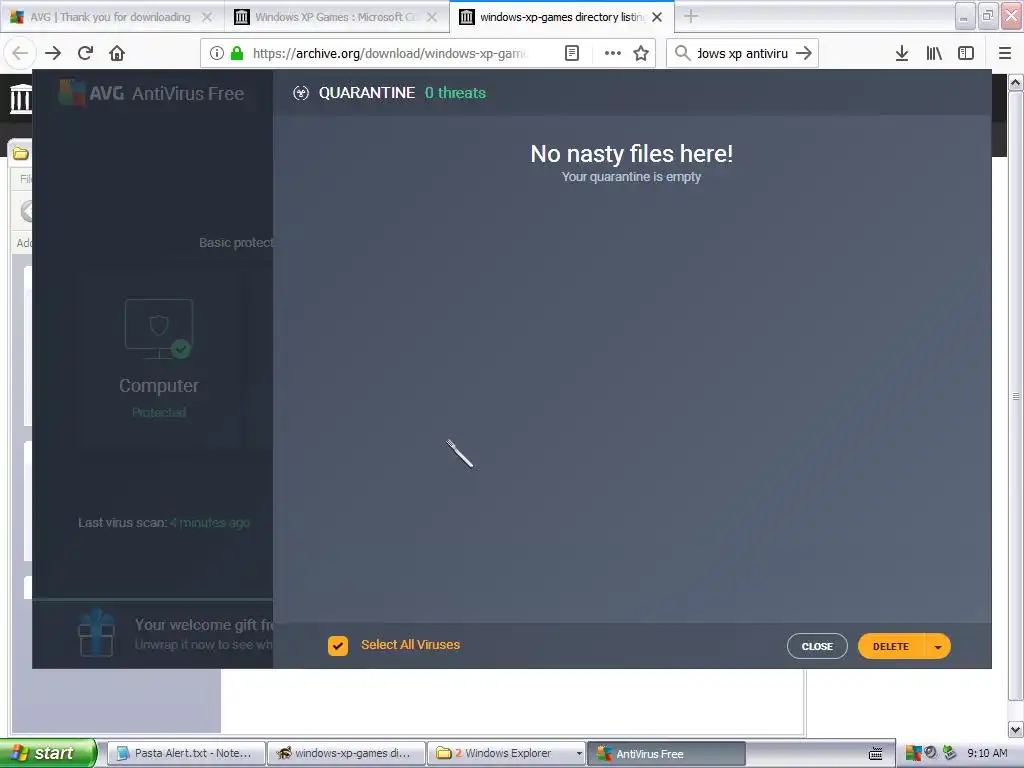This screenshot has height=768, width=1024.
Task: Click the quarantine biohazard icon
Action: tap(300, 93)
